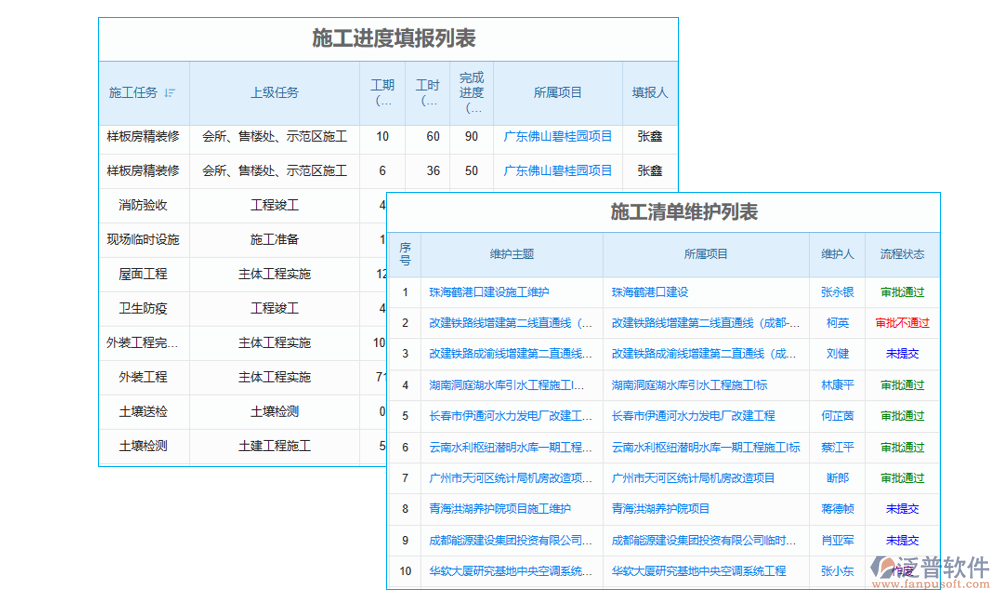1000x600 pixels.
Task: Click the 长春市伊通河水力发电厂改建工程 project
Action: pos(703,416)
